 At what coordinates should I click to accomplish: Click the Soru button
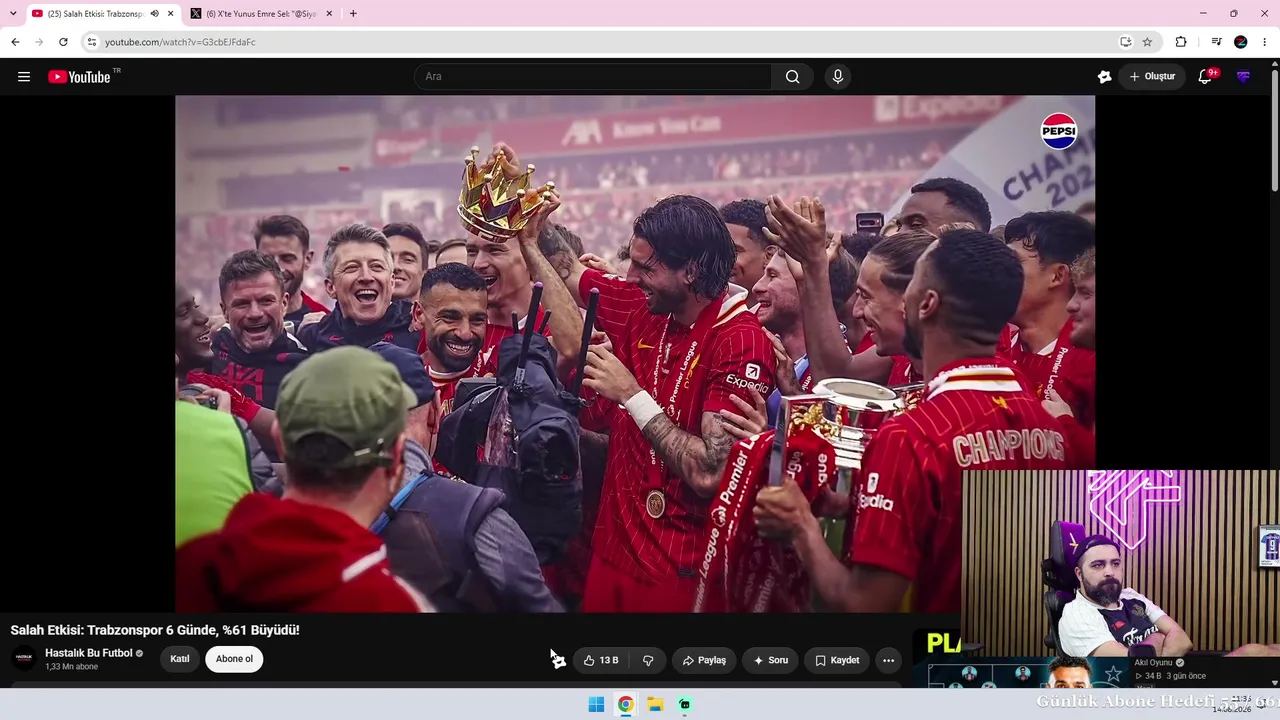(x=770, y=660)
